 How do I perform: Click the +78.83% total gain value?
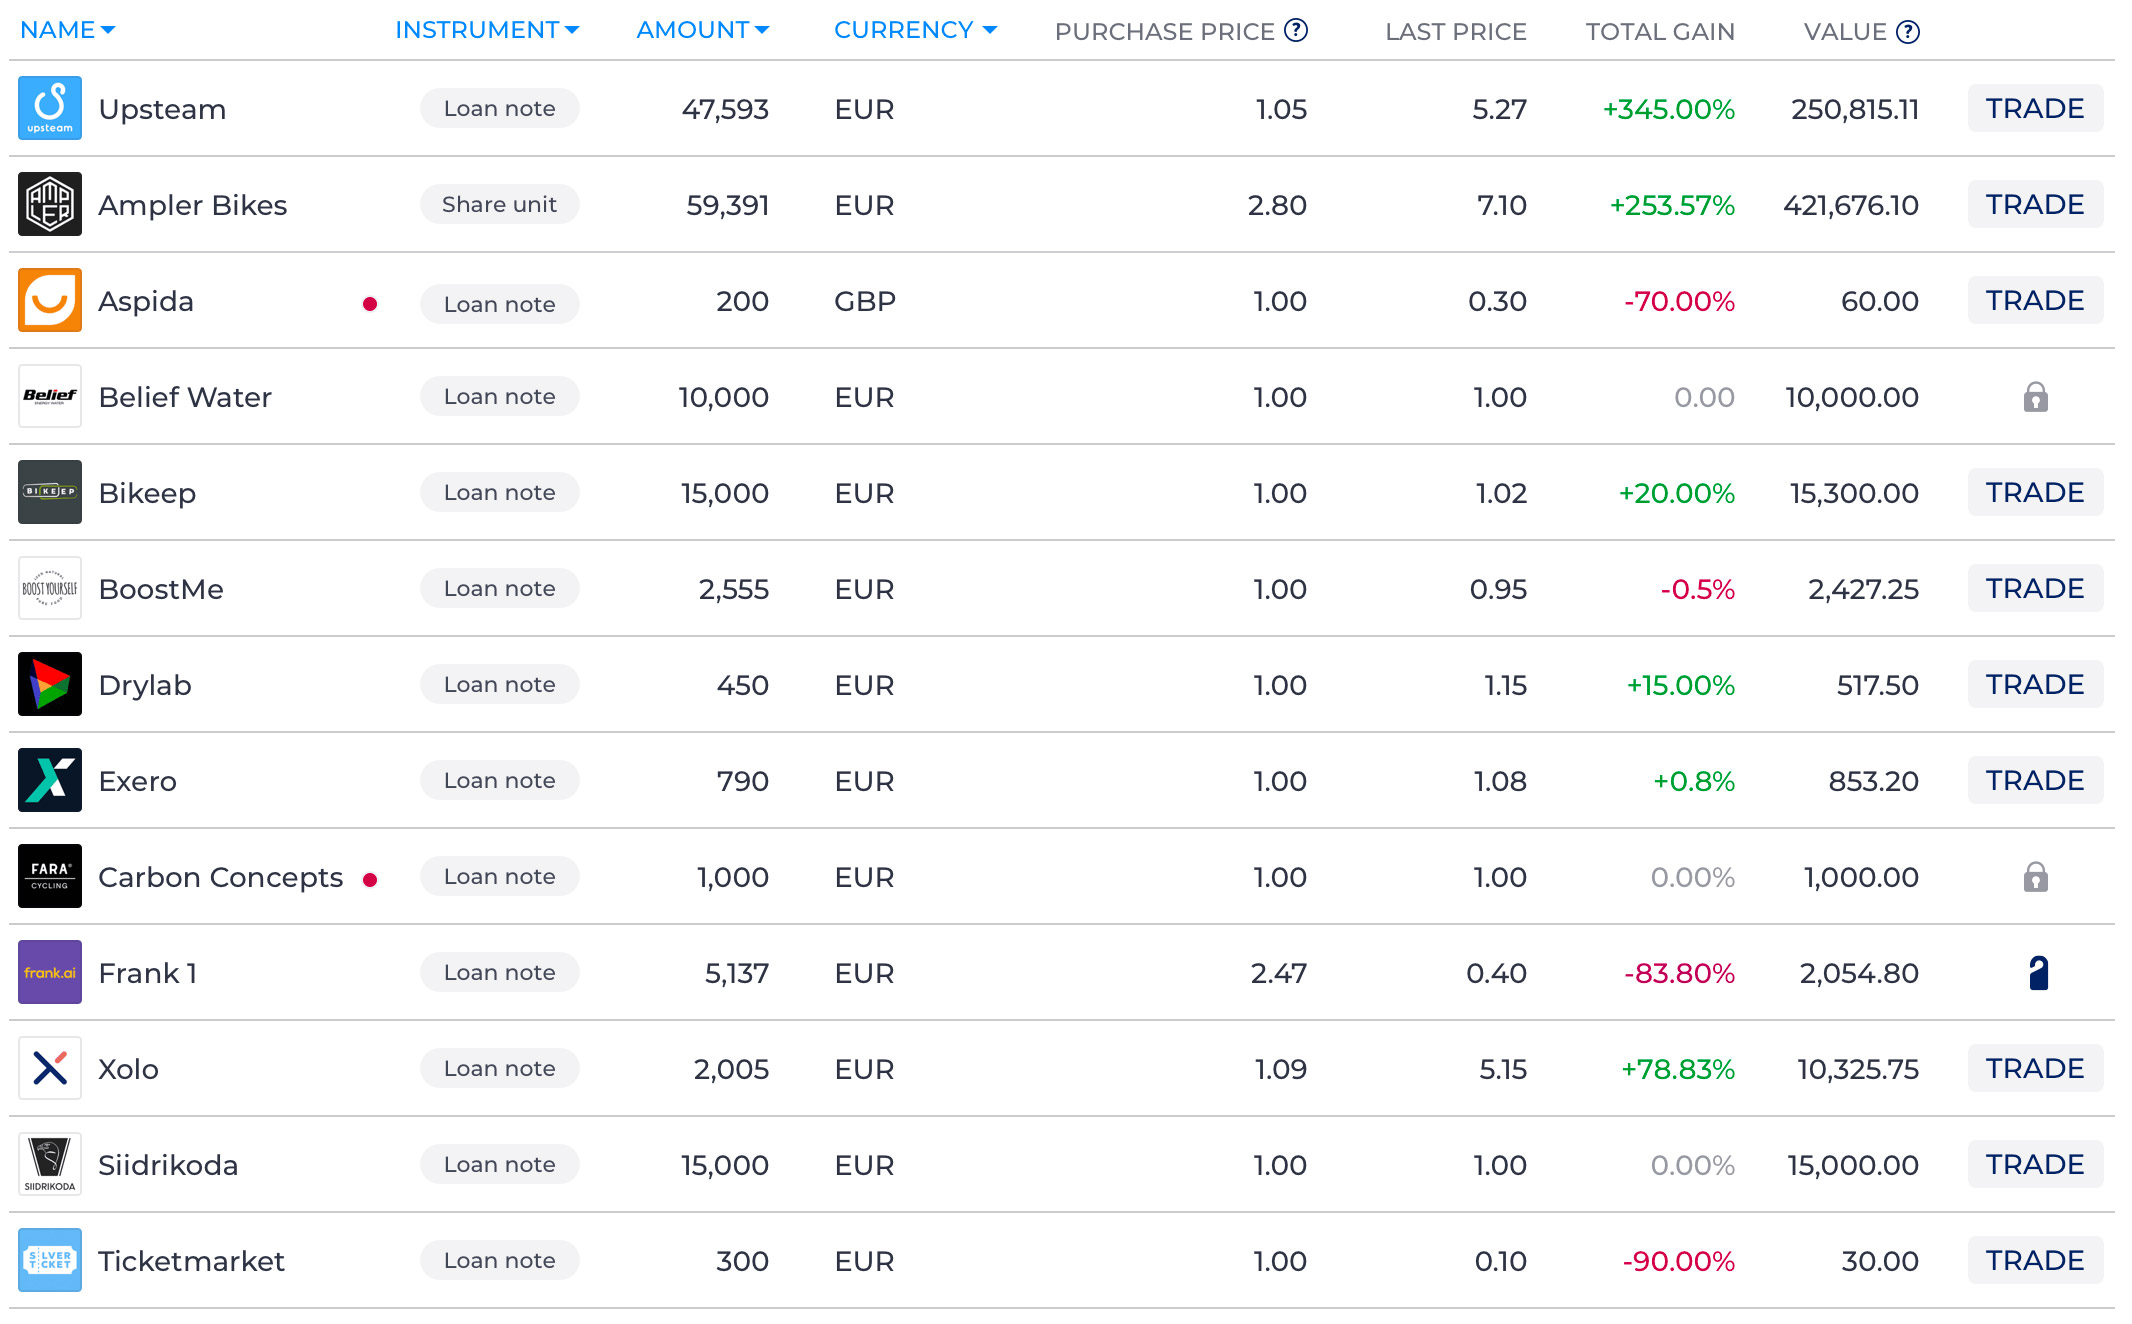pos(1678,1069)
